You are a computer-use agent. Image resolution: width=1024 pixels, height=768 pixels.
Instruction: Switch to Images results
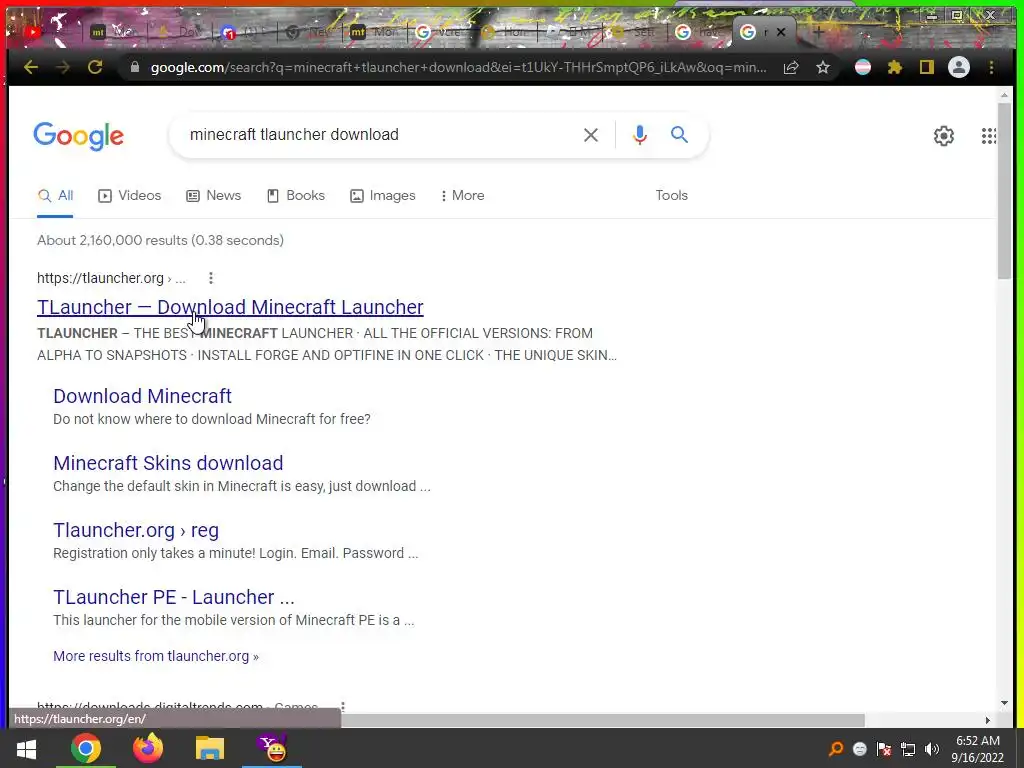(383, 195)
